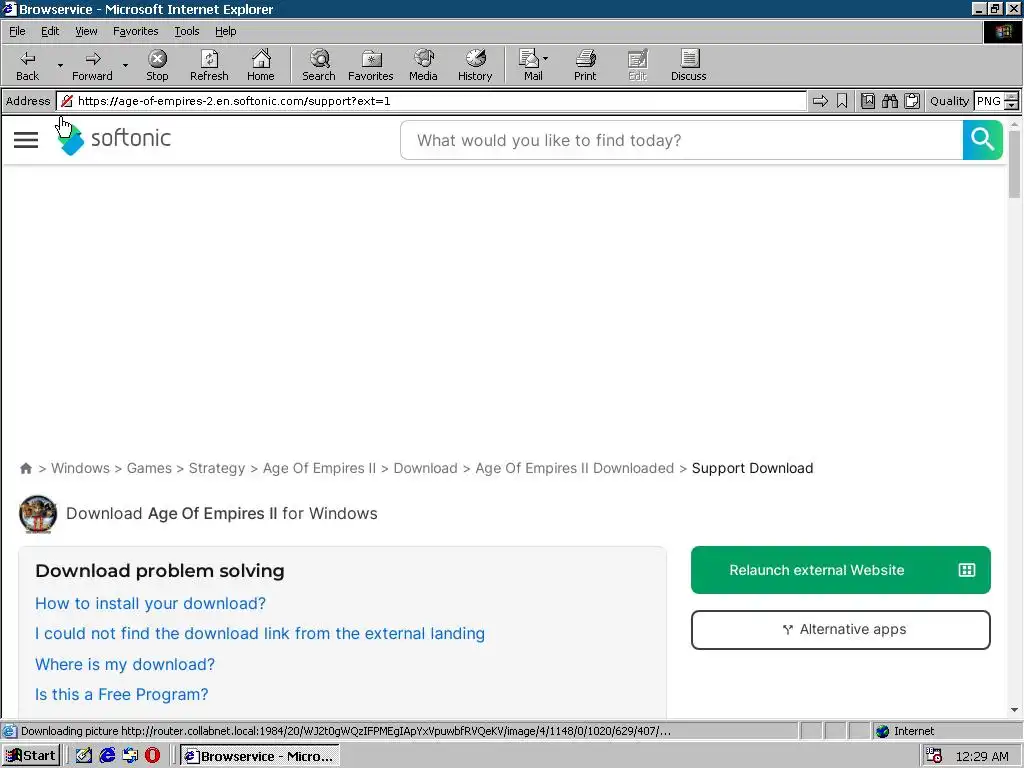Click the Age Of Empires II breadcrumb link
The image size is (1024, 768).
coord(319,468)
